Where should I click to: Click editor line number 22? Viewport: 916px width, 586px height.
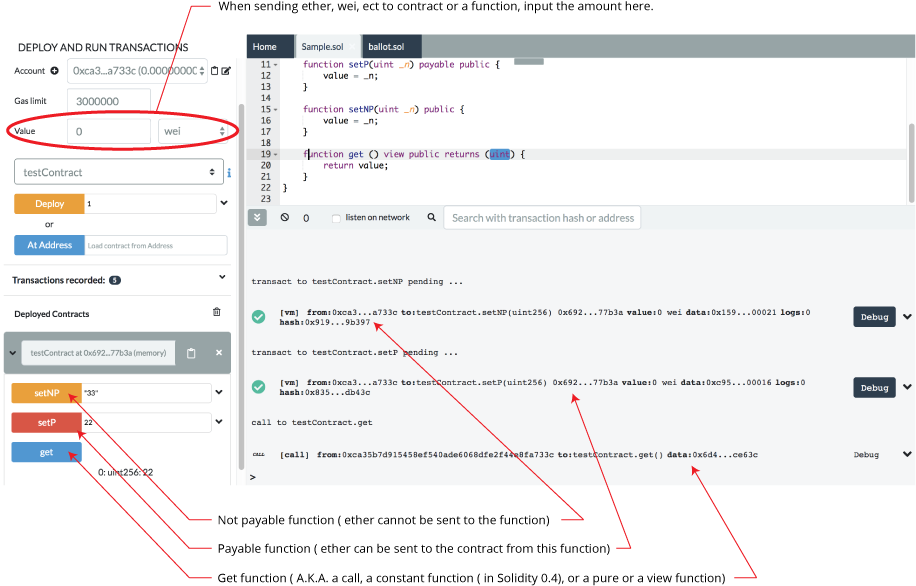[266, 188]
